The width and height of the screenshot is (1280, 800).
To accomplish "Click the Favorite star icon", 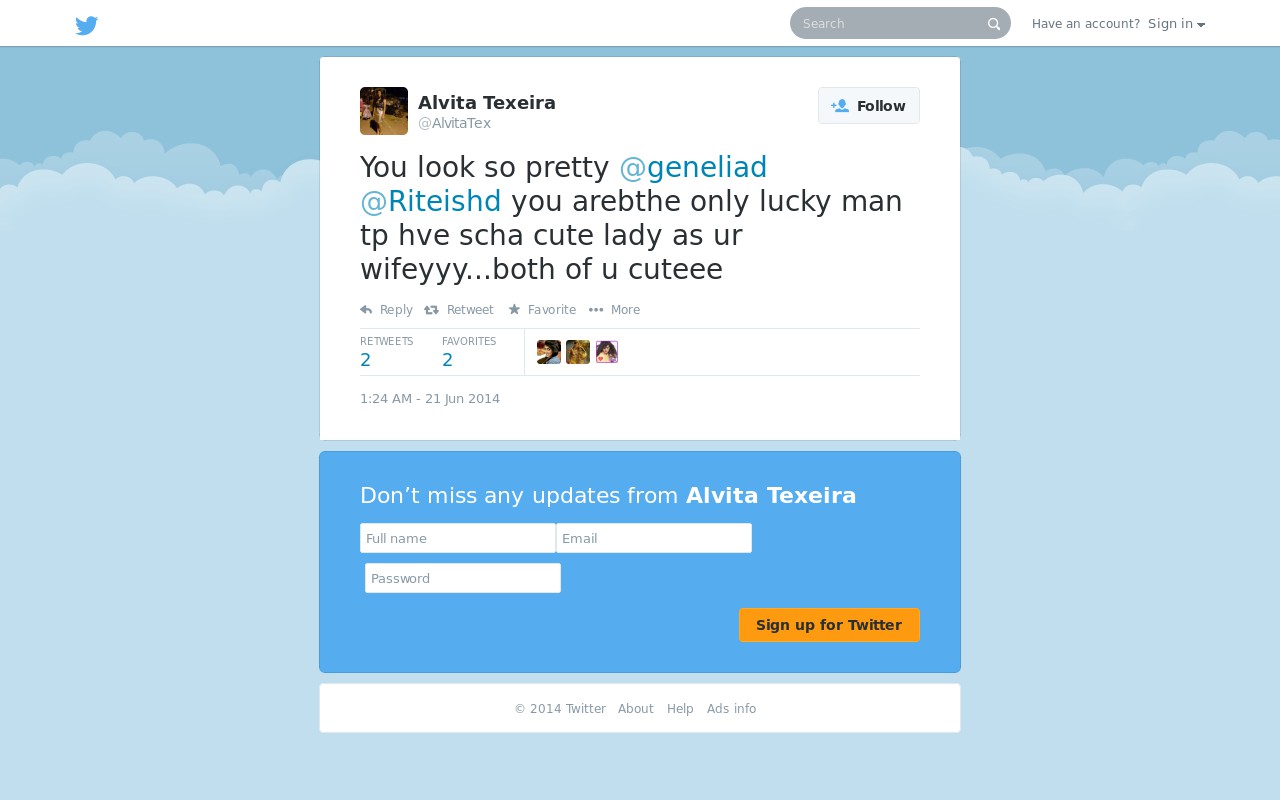I will tap(514, 310).
